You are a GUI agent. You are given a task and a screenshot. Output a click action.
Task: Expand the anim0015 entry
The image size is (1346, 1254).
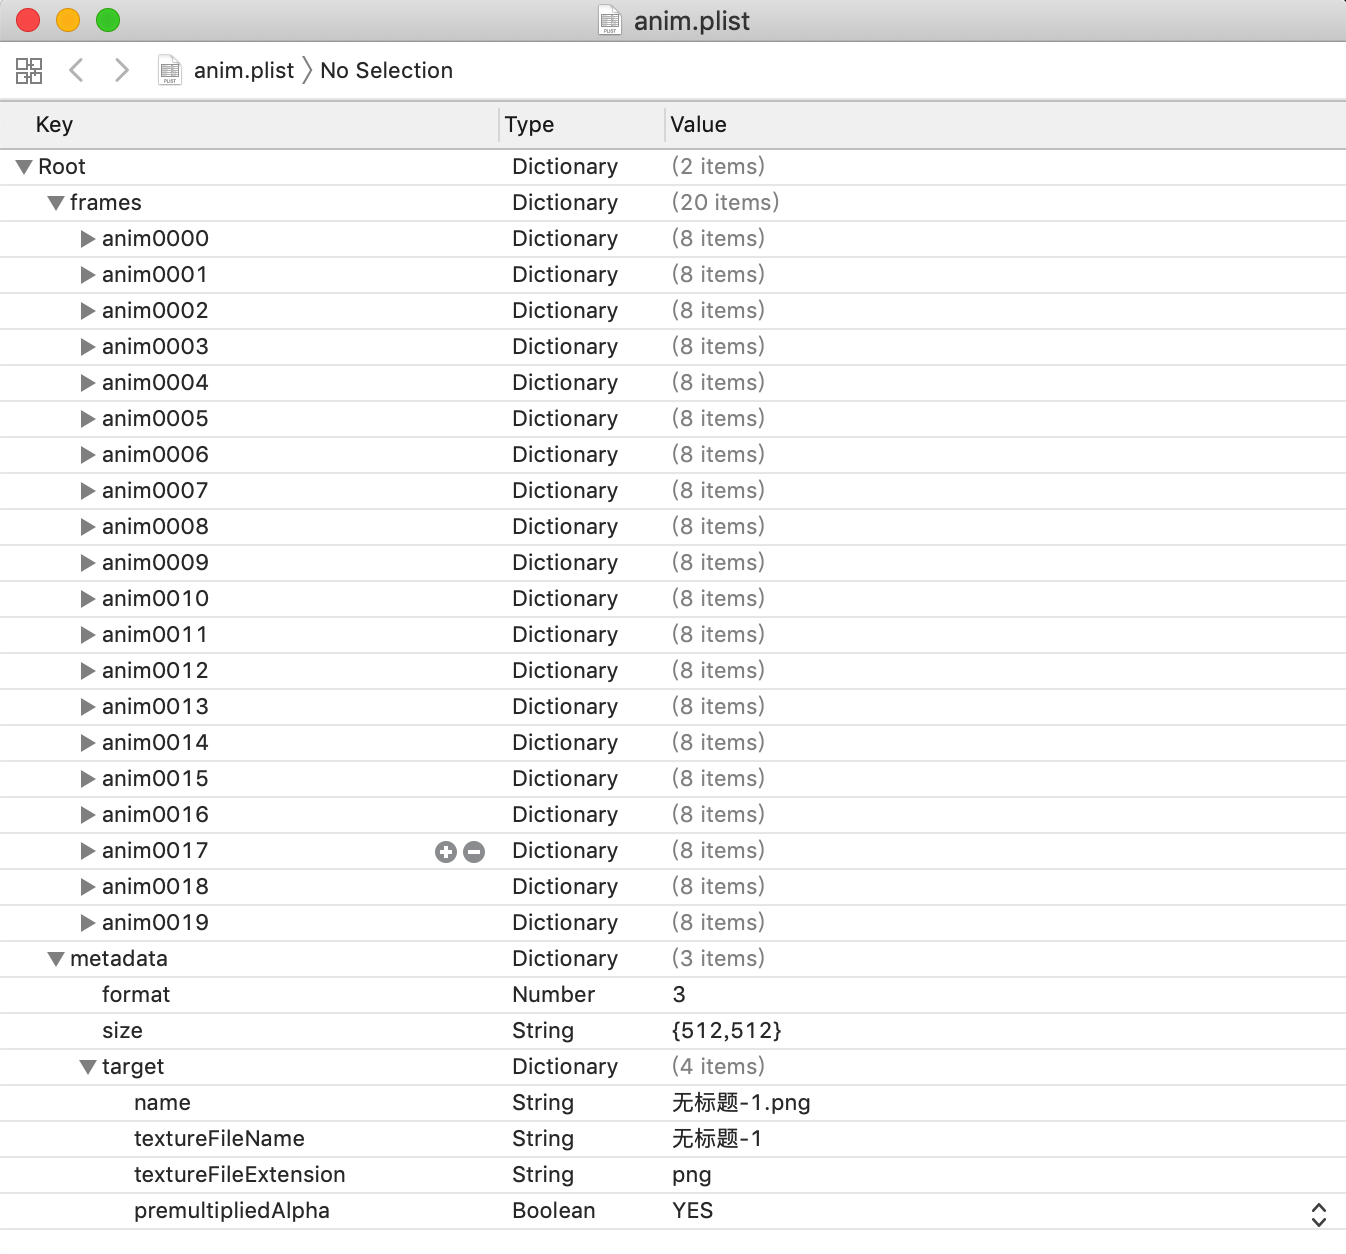click(88, 779)
